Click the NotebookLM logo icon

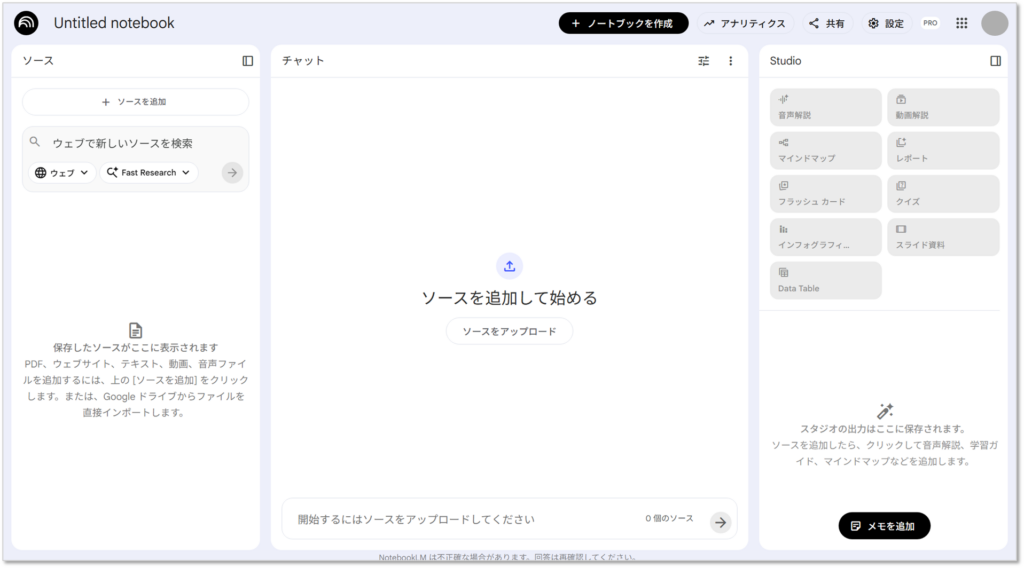(27, 23)
